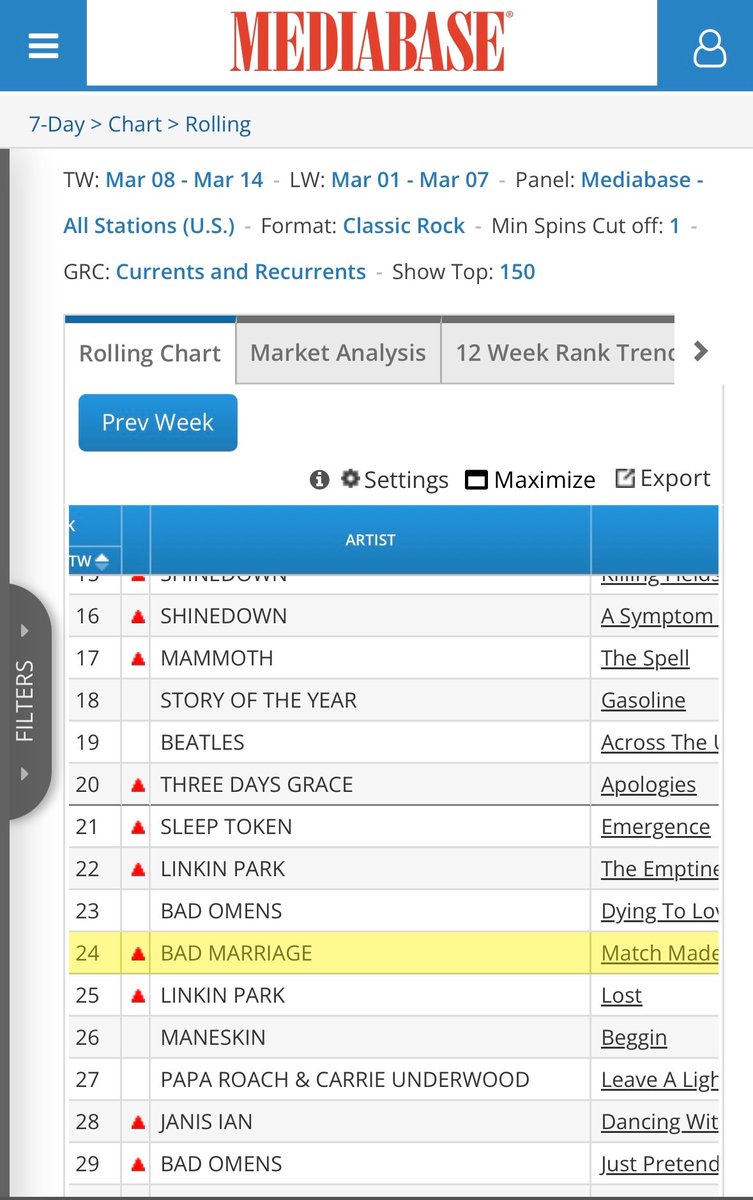
Task: Go to 7-Day breadcrumb
Action: coord(57,124)
